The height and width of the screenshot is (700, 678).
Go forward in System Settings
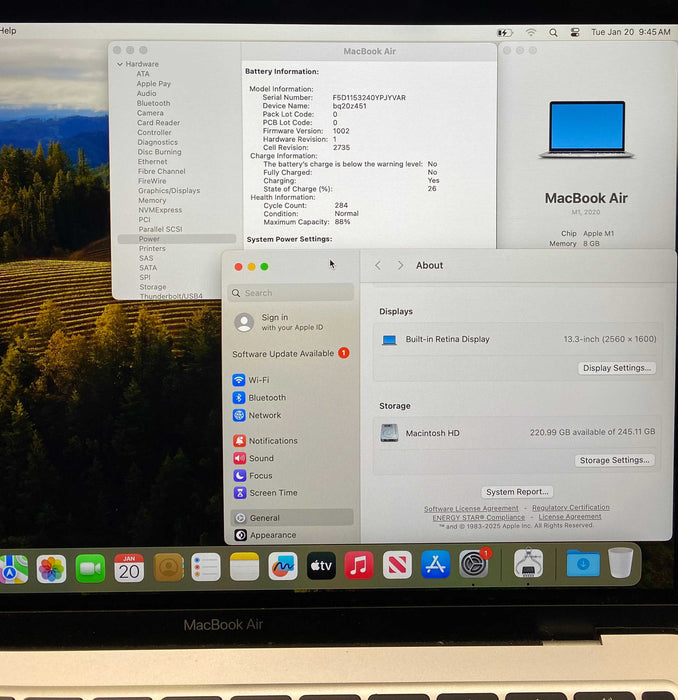tap(400, 266)
